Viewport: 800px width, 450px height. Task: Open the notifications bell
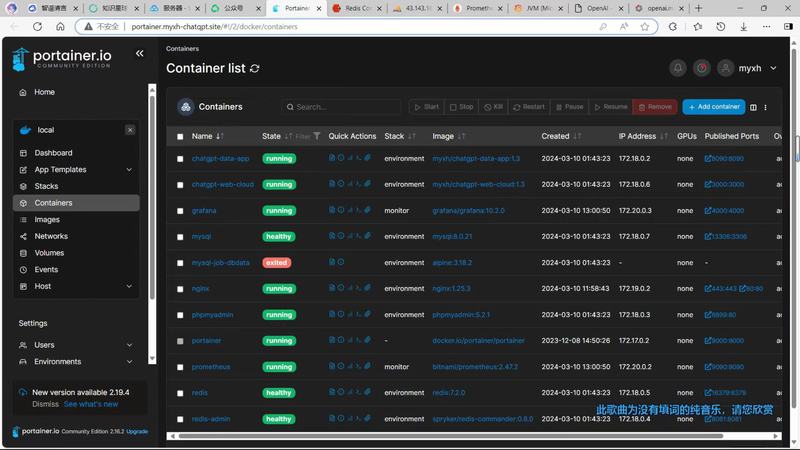[678, 68]
